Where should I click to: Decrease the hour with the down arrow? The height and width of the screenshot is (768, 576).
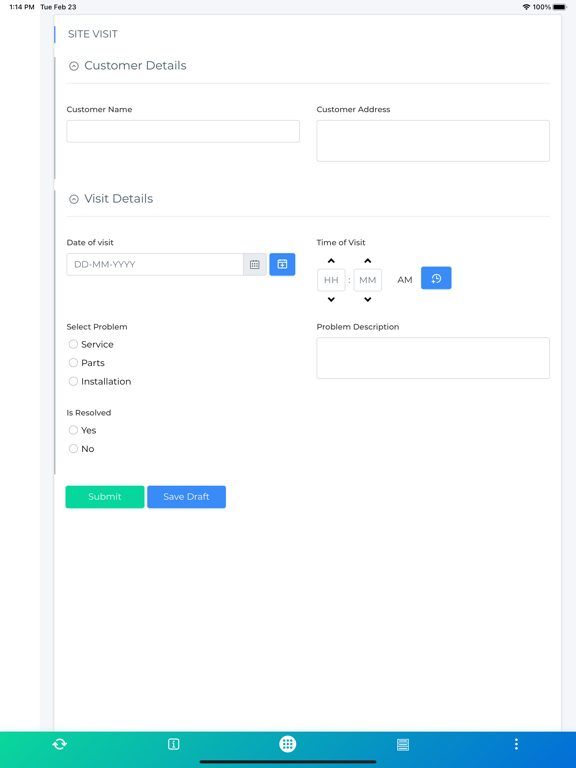click(x=331, y=299)
